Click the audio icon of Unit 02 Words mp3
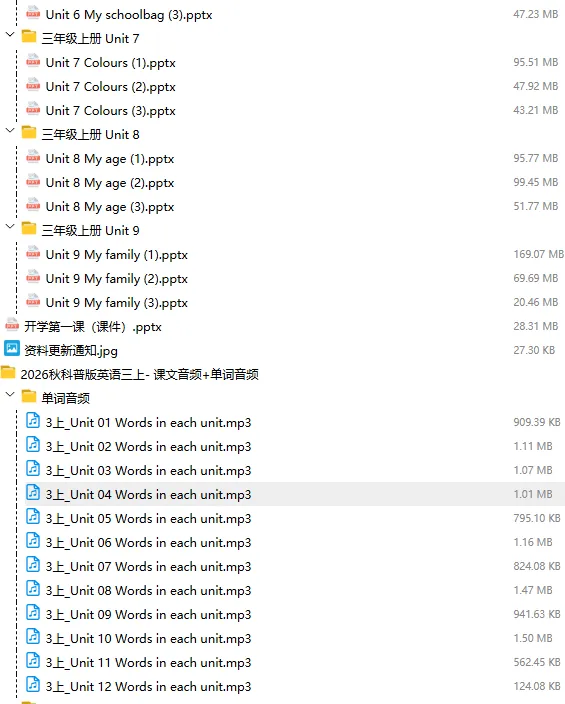This screenshot has height=704, width=565. pos(33,445)
